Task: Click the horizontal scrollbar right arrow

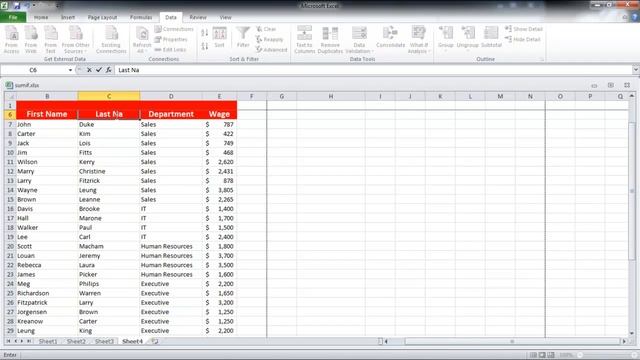Action: click(623, 341)
